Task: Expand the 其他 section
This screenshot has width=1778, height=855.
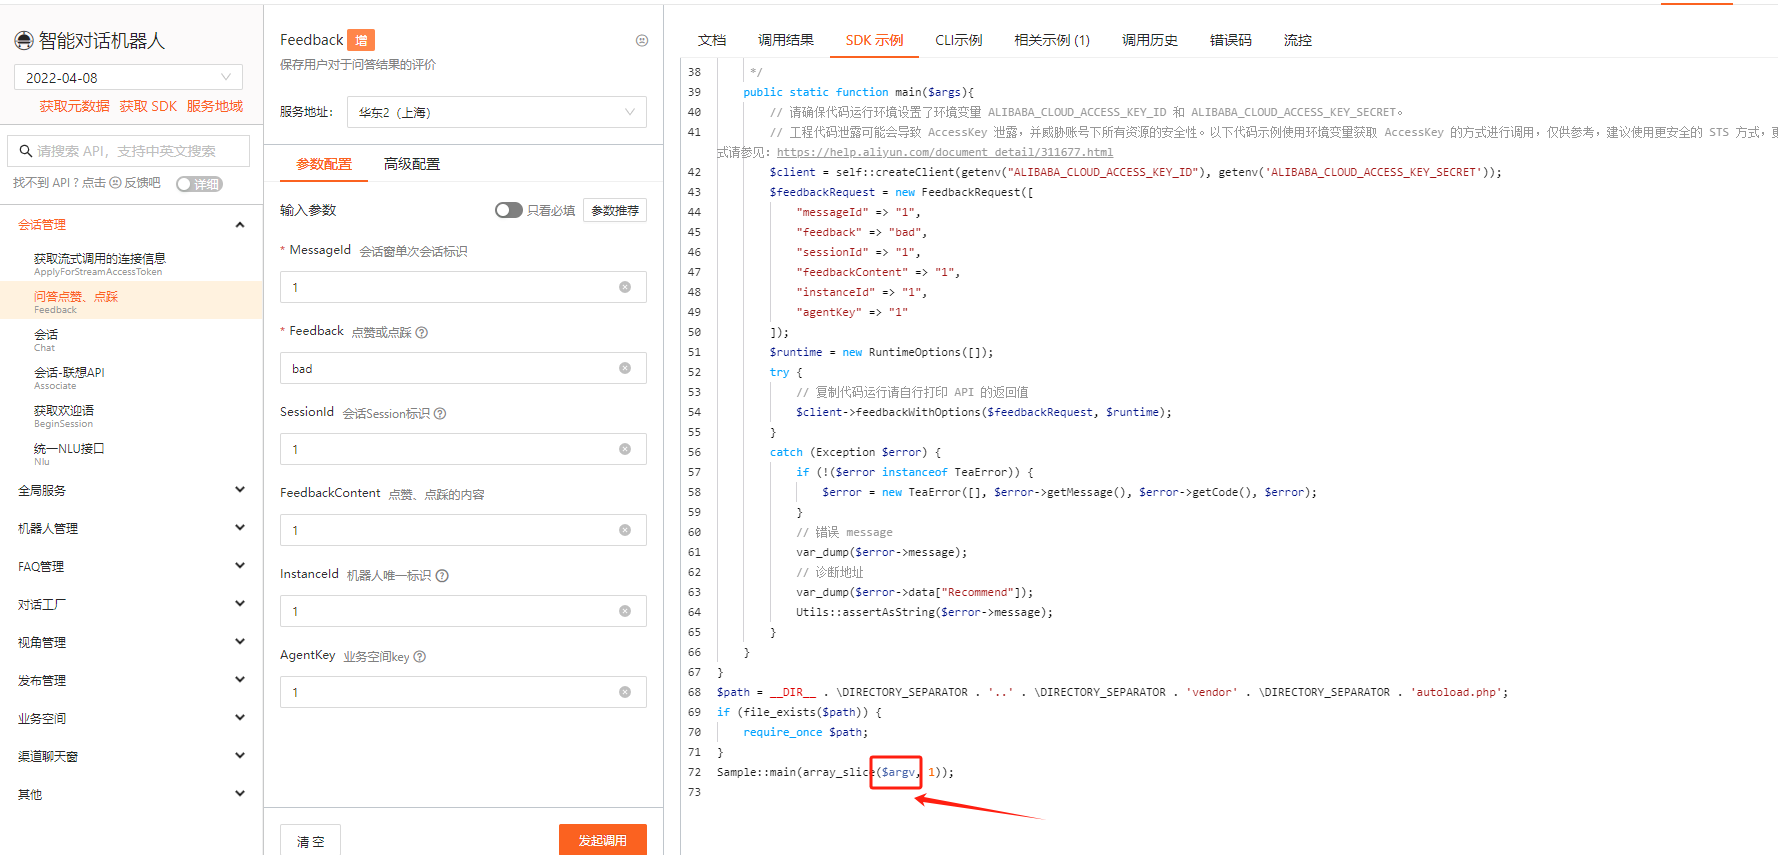Action: pos(240,794)
